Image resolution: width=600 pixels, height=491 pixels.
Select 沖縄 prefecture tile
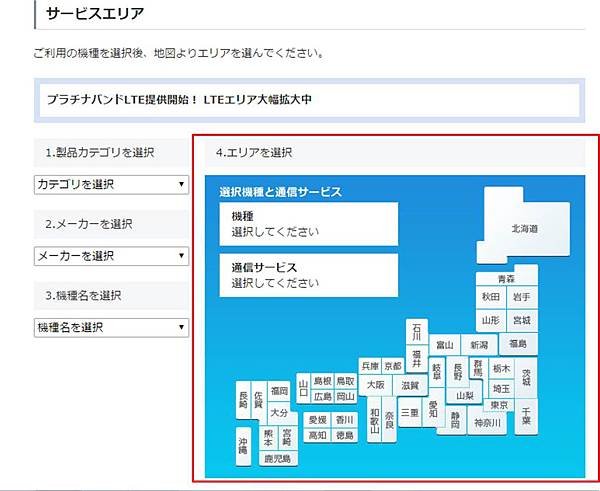(x=243, y=446)
